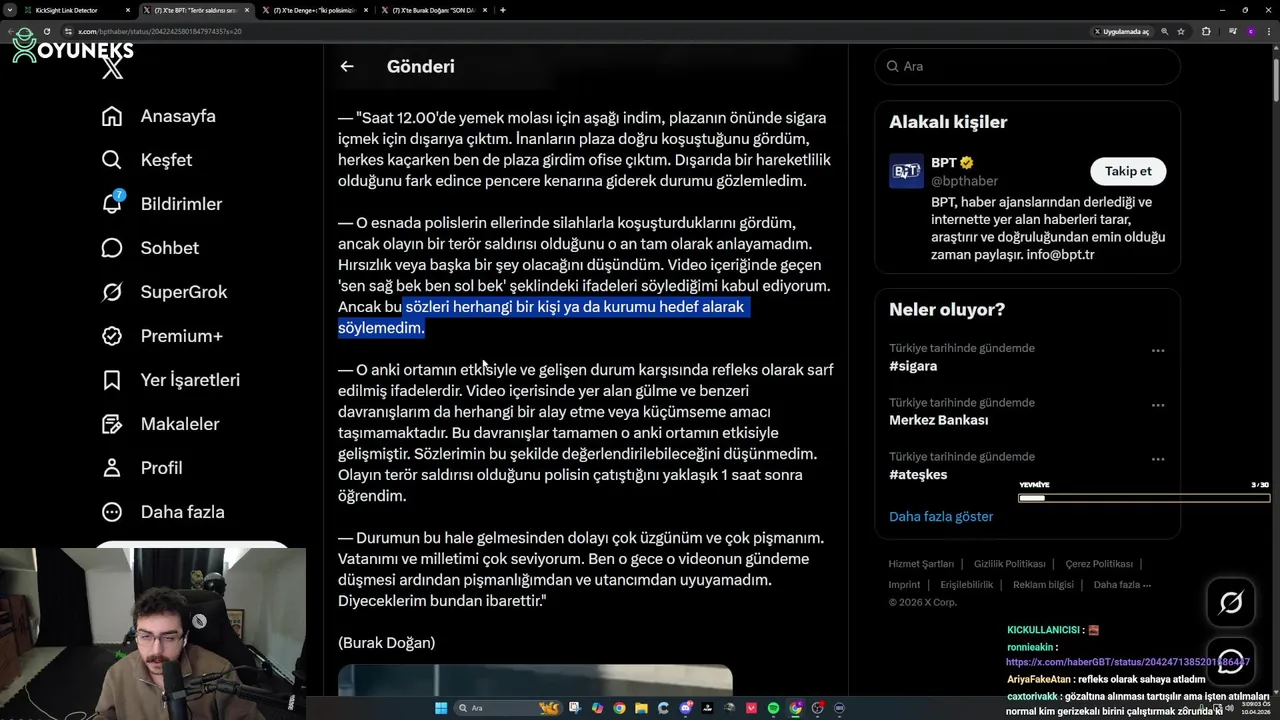Open more options for #sigara trend
The width and height of the screenshot is (1280, 720).
coord(1157,350)
